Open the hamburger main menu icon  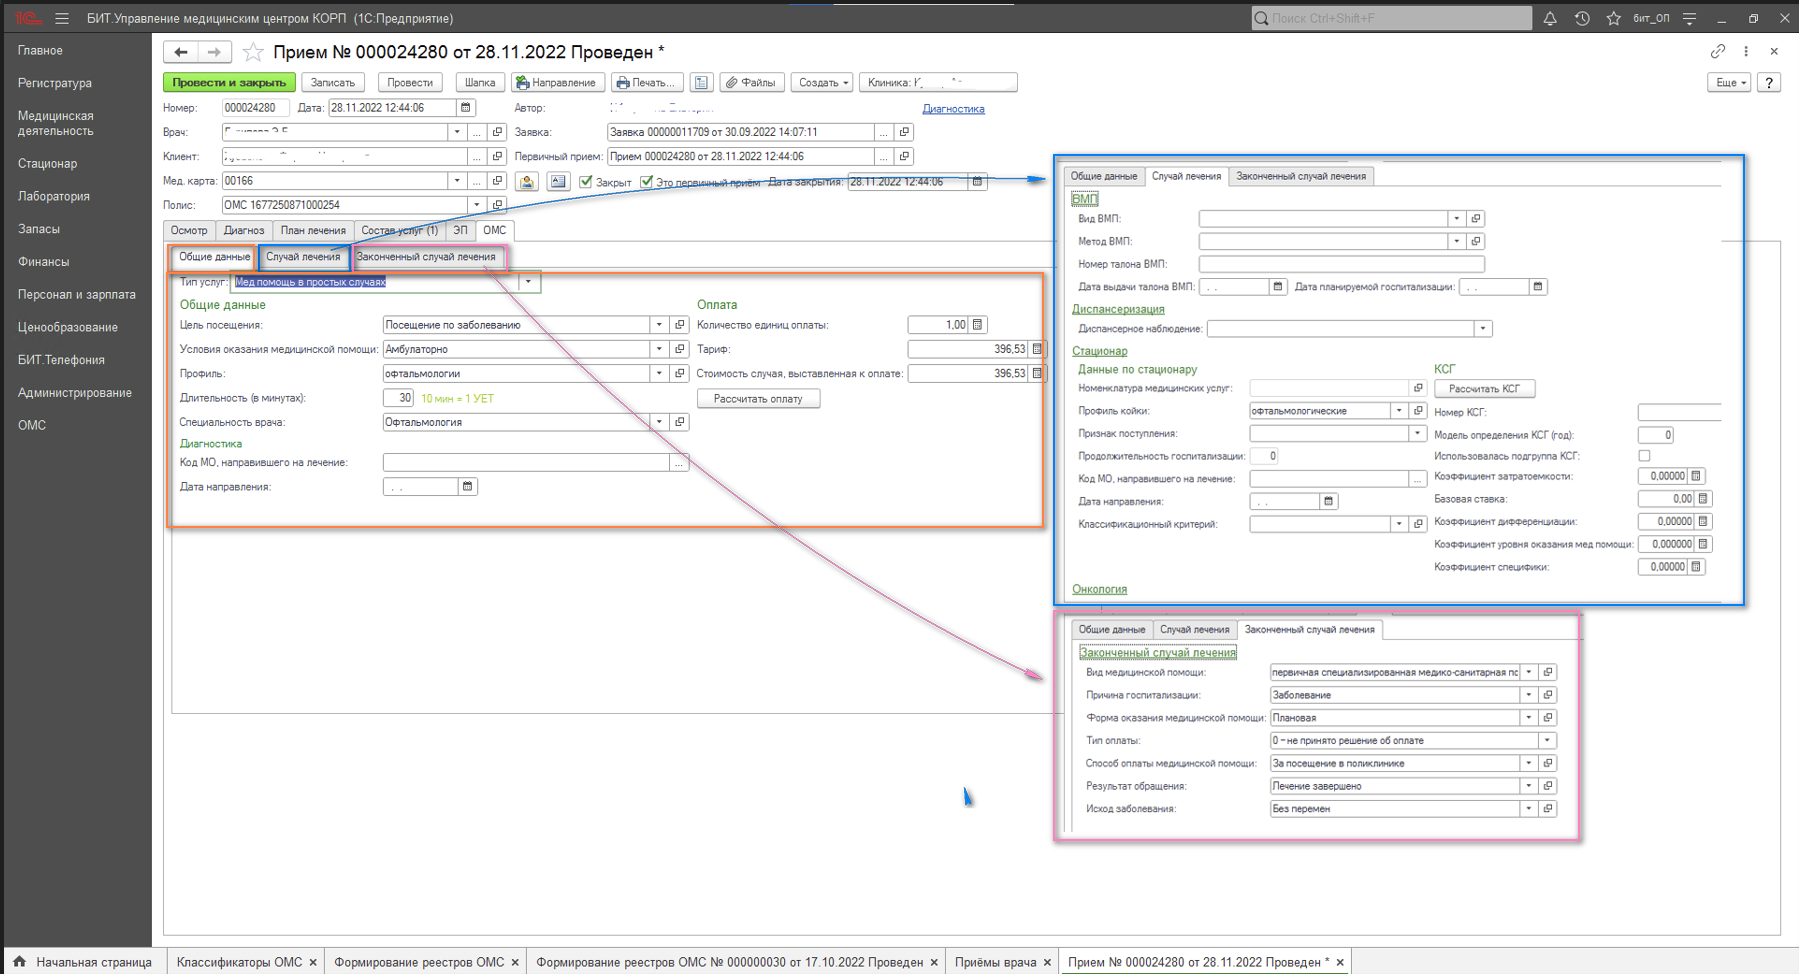coord(62,18)
